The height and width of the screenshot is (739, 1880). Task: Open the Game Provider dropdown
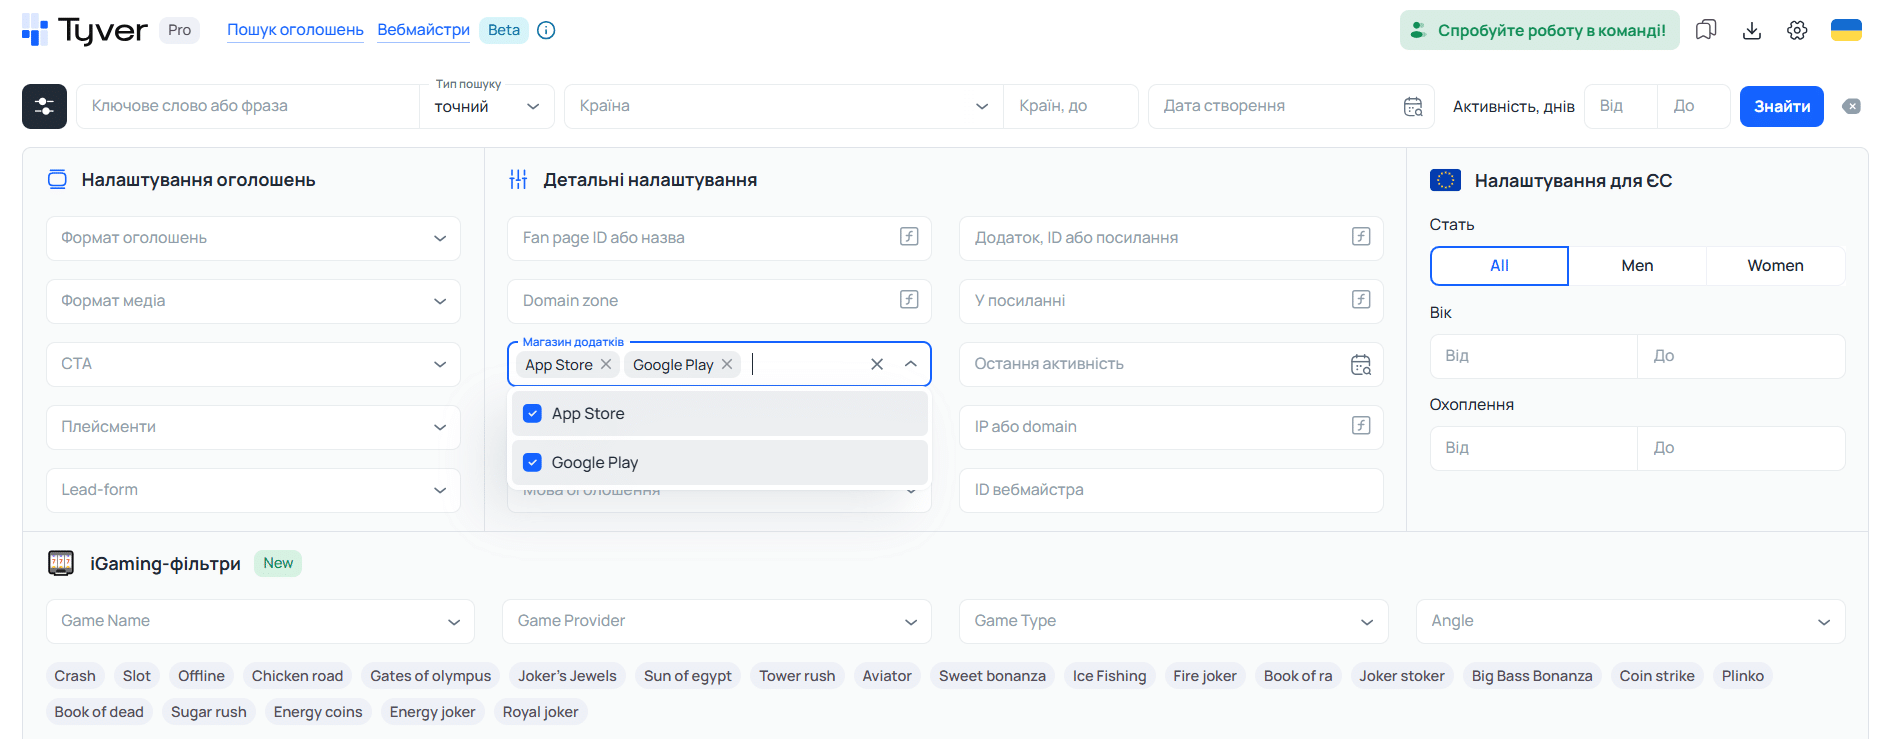tap(717, 621)
